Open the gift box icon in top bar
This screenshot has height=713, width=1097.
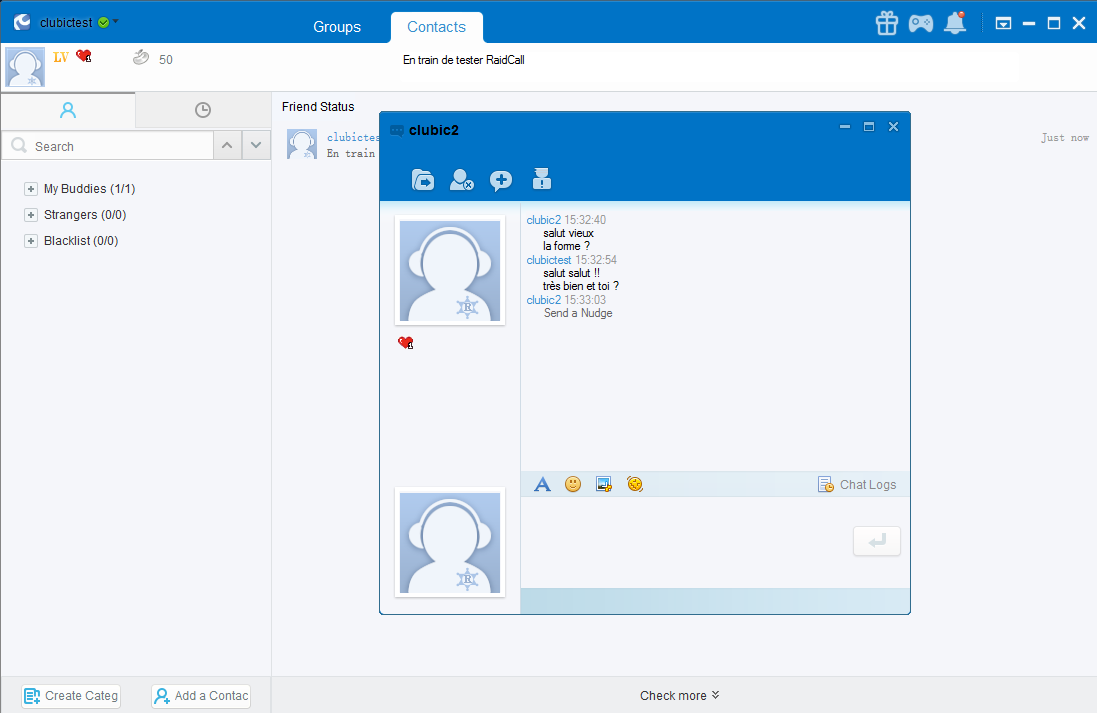click(x=886, y=23)
